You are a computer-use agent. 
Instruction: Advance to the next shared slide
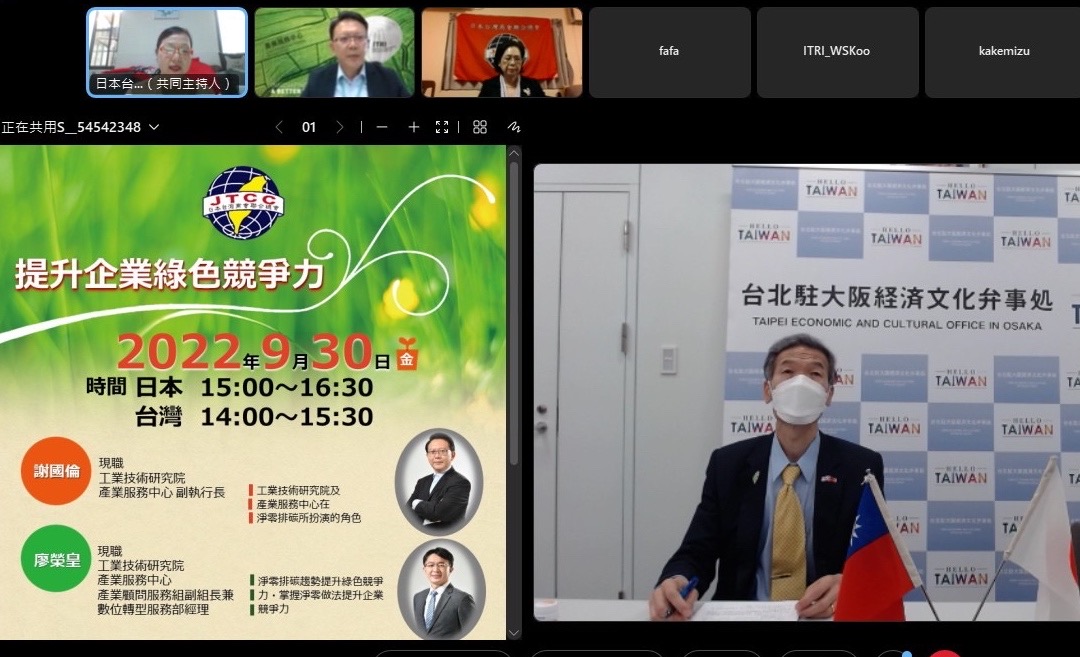(x=340, y=127)
